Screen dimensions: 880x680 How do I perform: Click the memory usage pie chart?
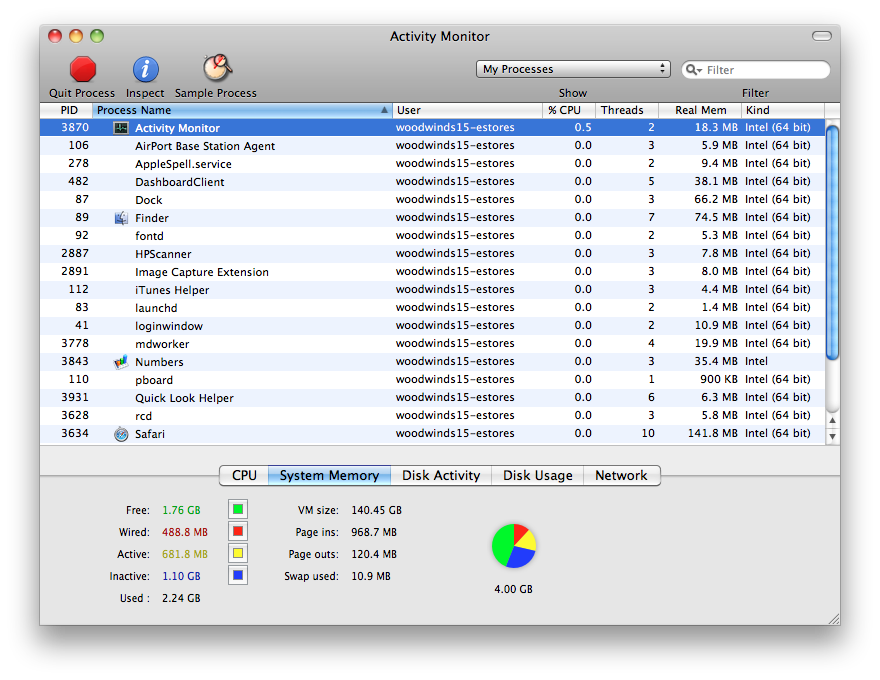coord(513,545)
